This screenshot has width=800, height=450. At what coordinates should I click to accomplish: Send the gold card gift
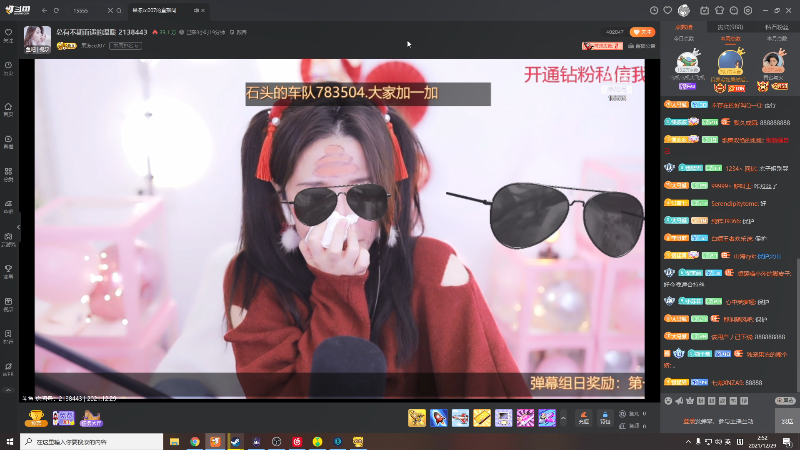click(482, 418)
